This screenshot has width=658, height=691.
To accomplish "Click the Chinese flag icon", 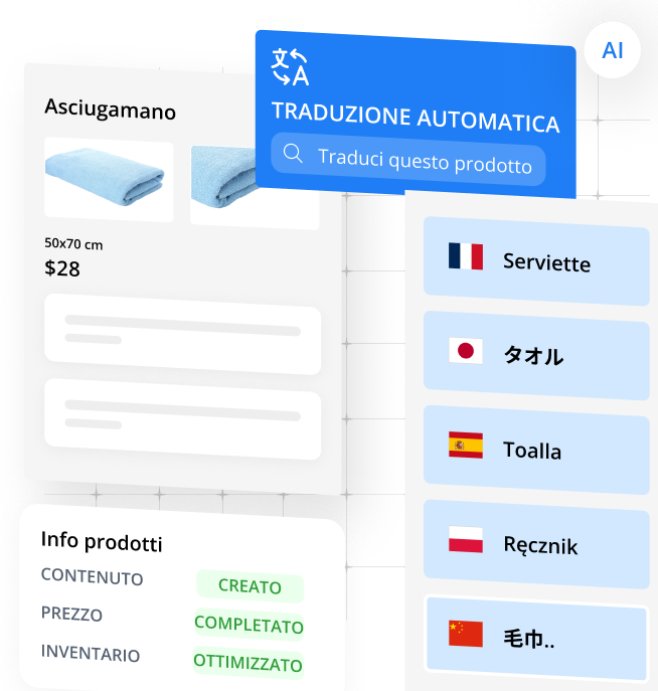I will pyautogui.click(x=465, y=634).
